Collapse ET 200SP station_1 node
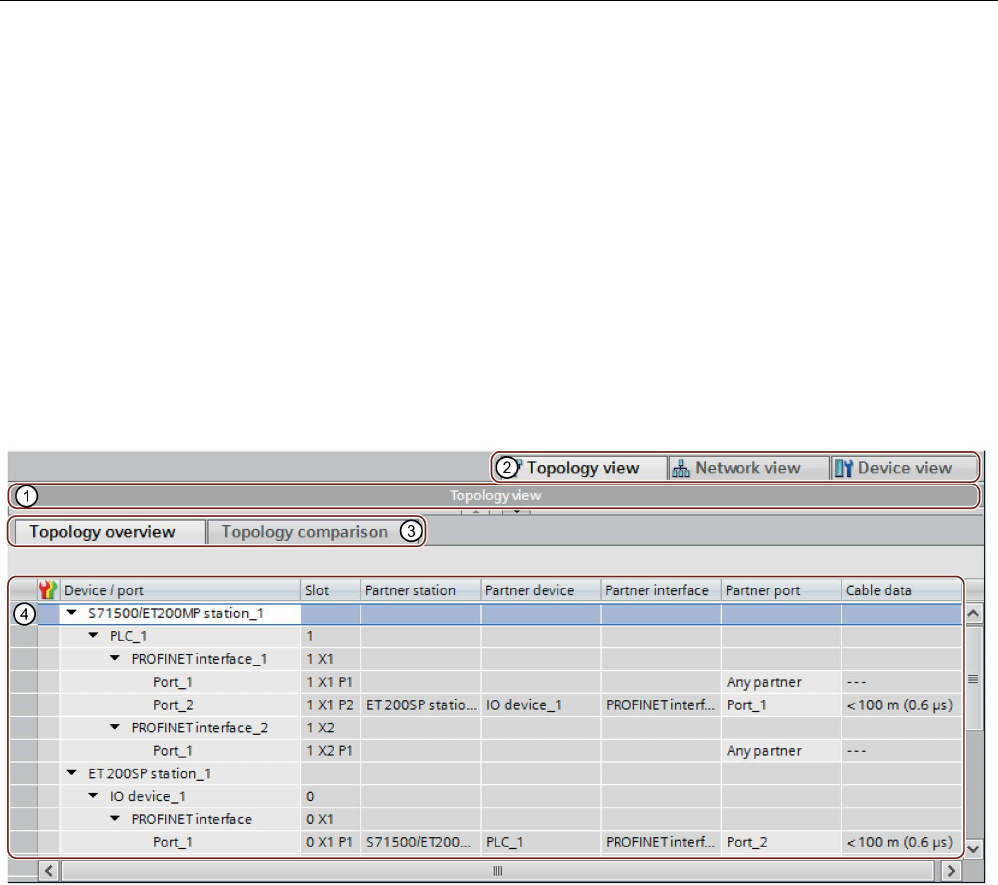Image resolution: width=998 pixels, height=885 pixels. pos(72,773)
